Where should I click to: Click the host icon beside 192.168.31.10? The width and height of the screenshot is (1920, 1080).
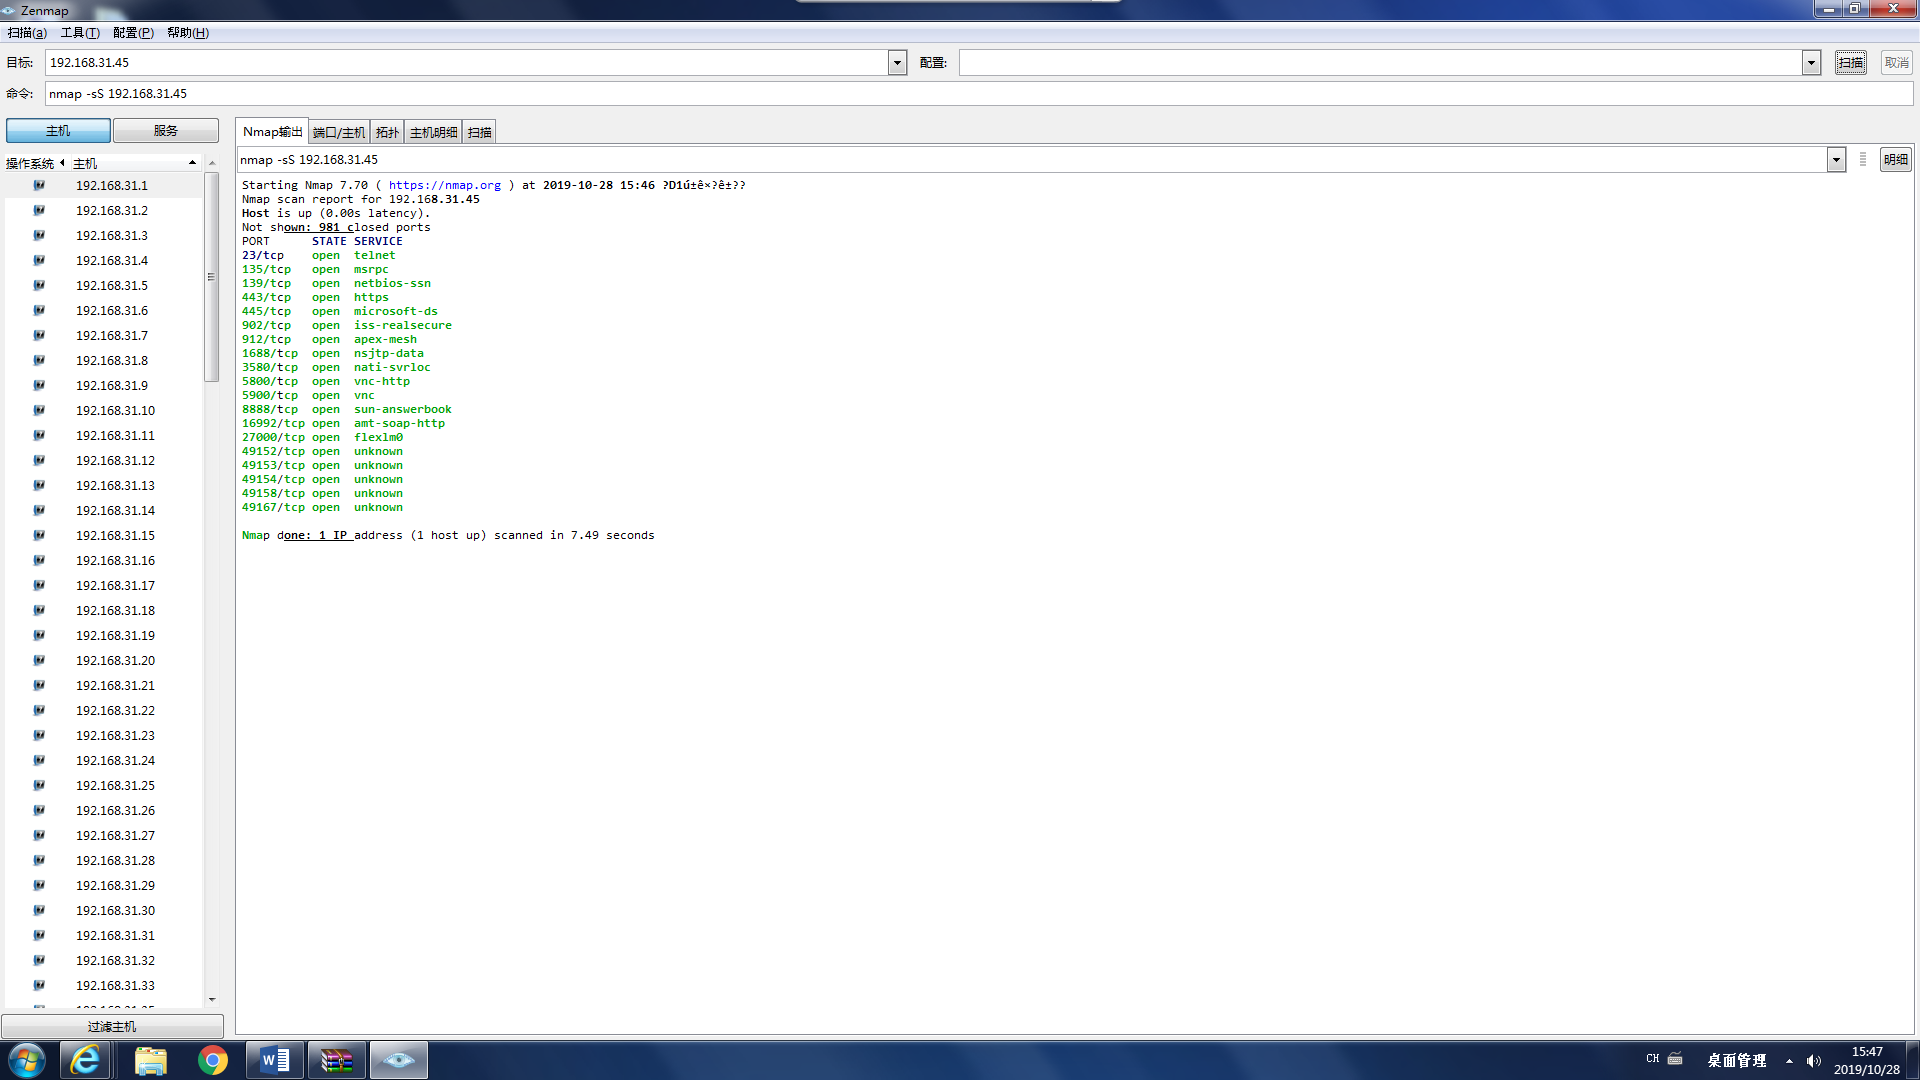(39, 410)
